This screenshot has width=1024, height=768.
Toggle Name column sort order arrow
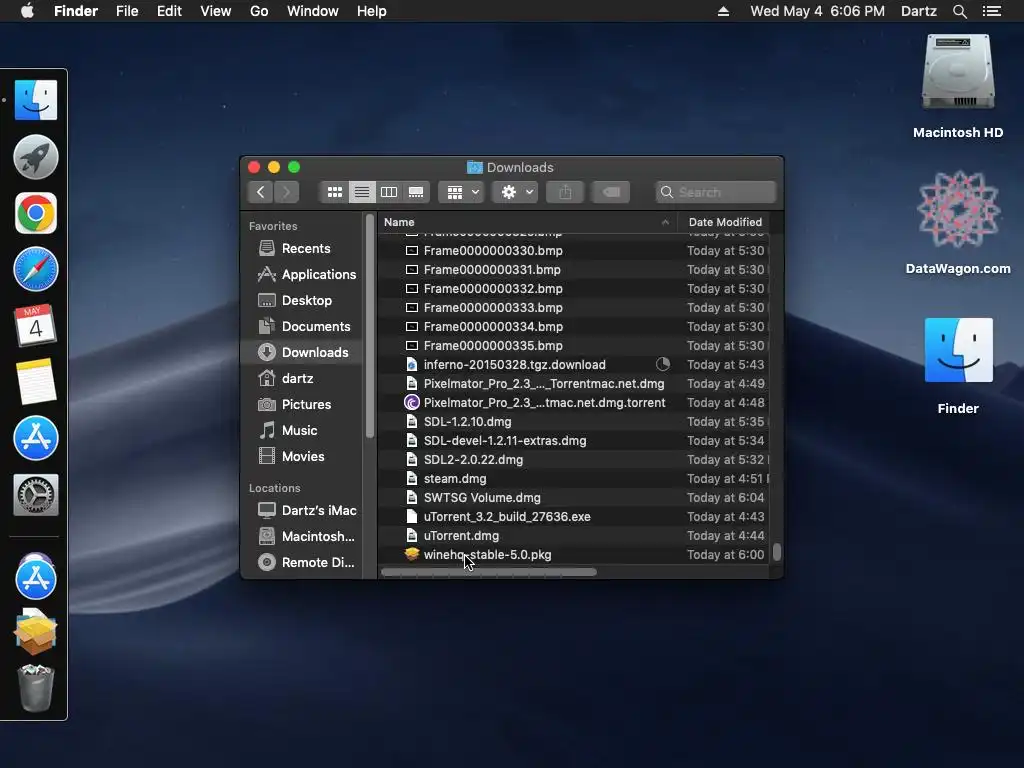(x=665, y=223)
